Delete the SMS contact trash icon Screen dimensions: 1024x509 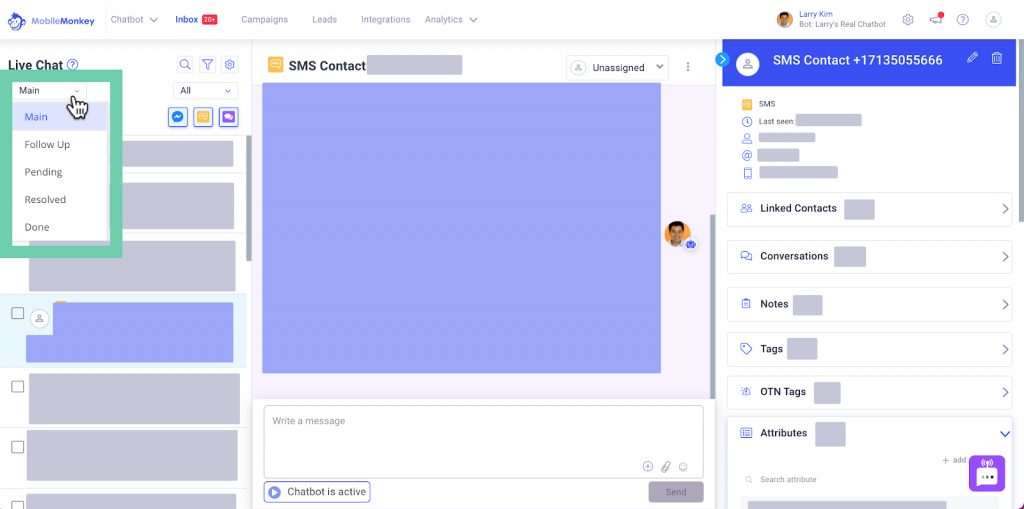(x=997, y=58)
